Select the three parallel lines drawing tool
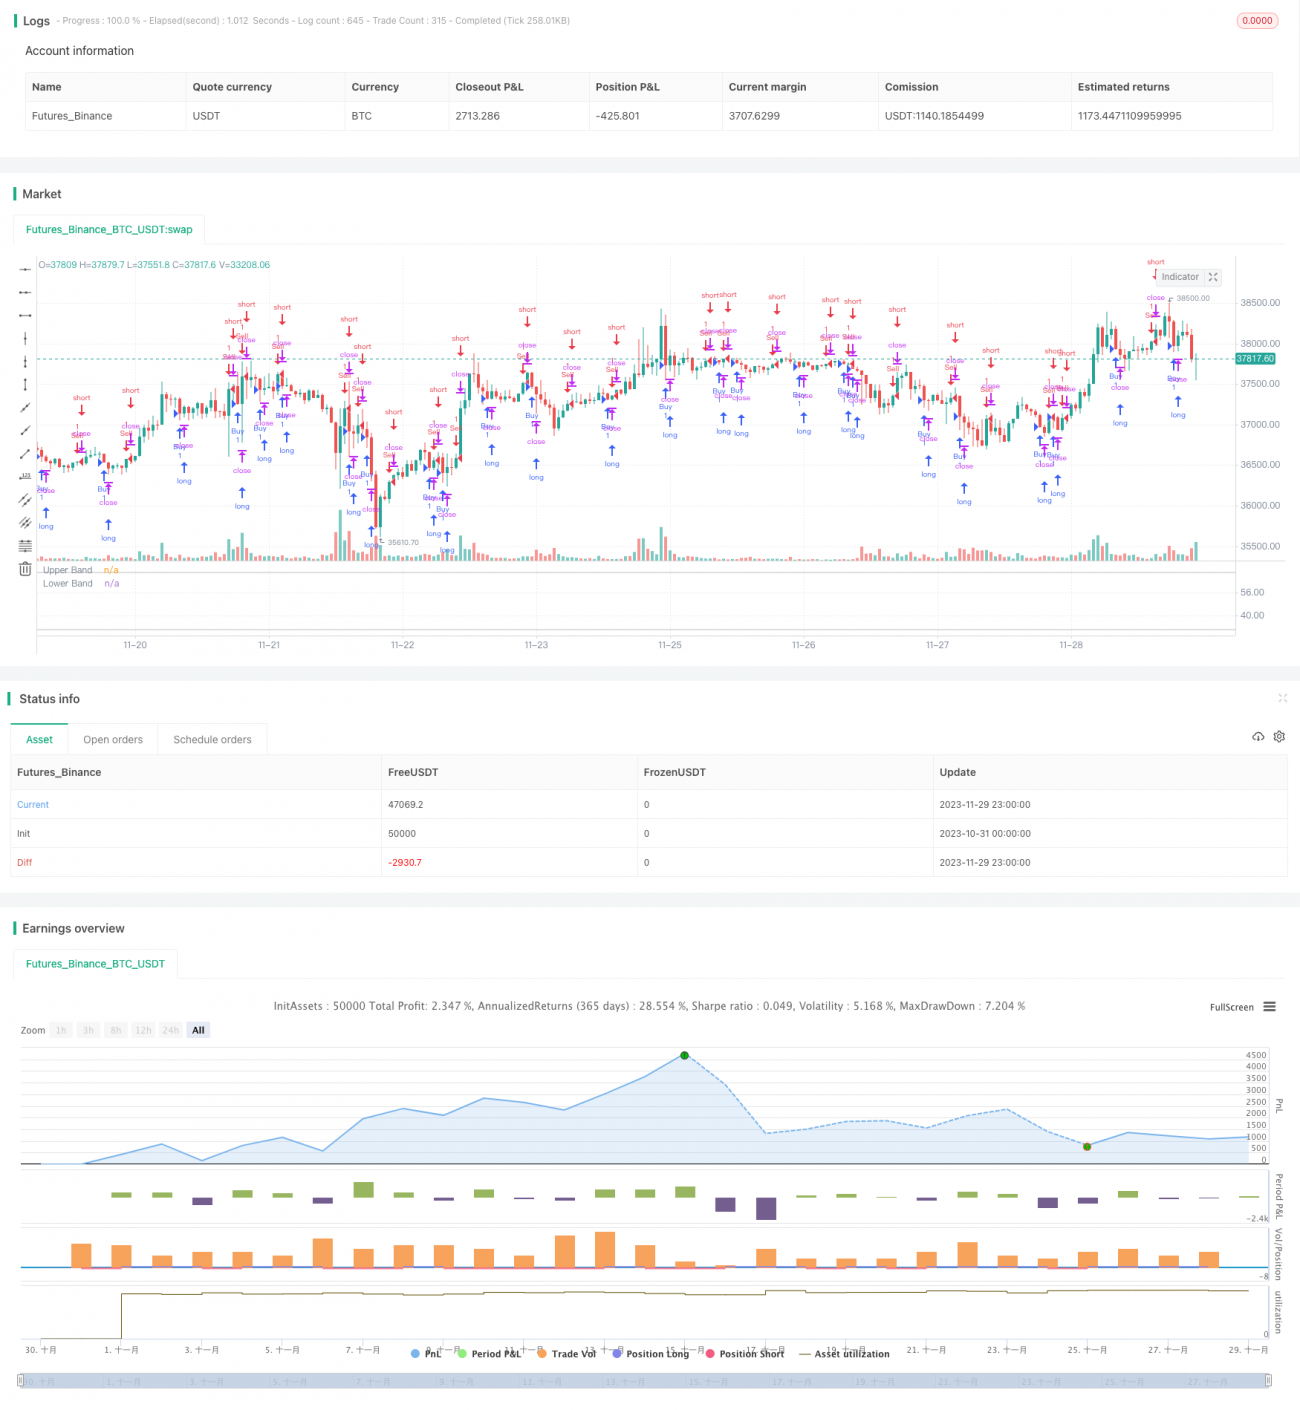This screenshot has width=1300, height=1410. click(25, 522)
